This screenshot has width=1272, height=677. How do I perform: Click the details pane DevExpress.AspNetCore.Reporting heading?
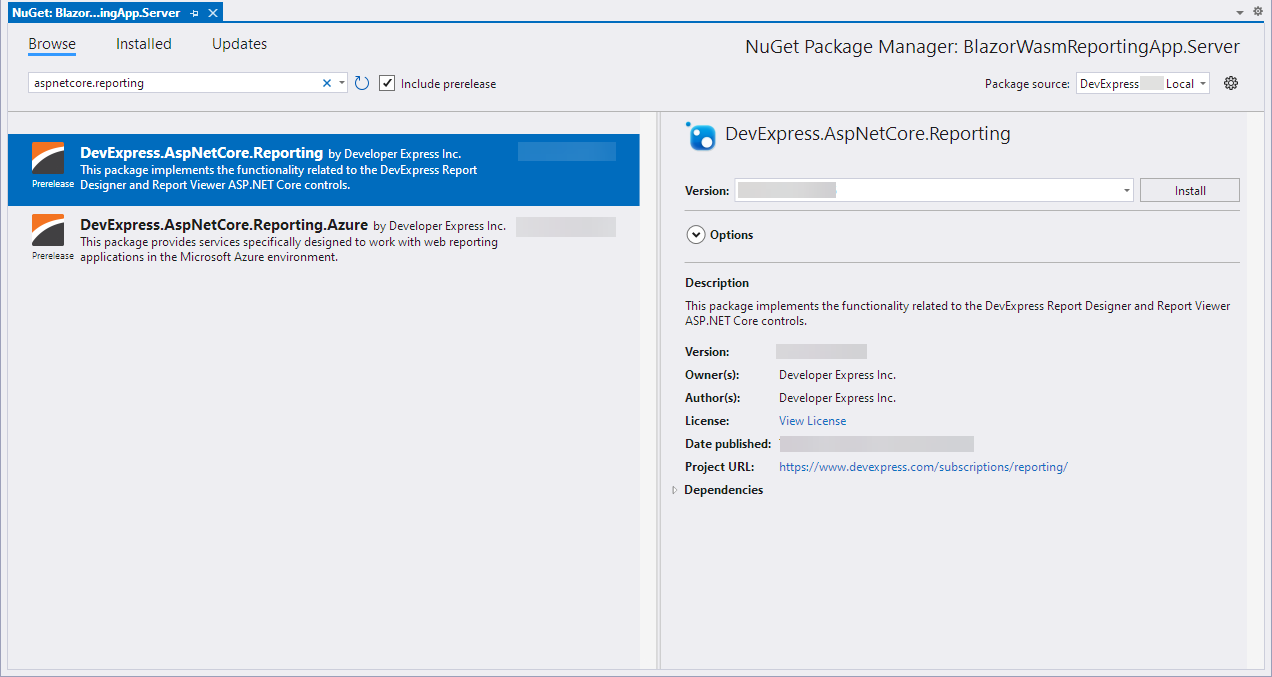pos(867,133)
